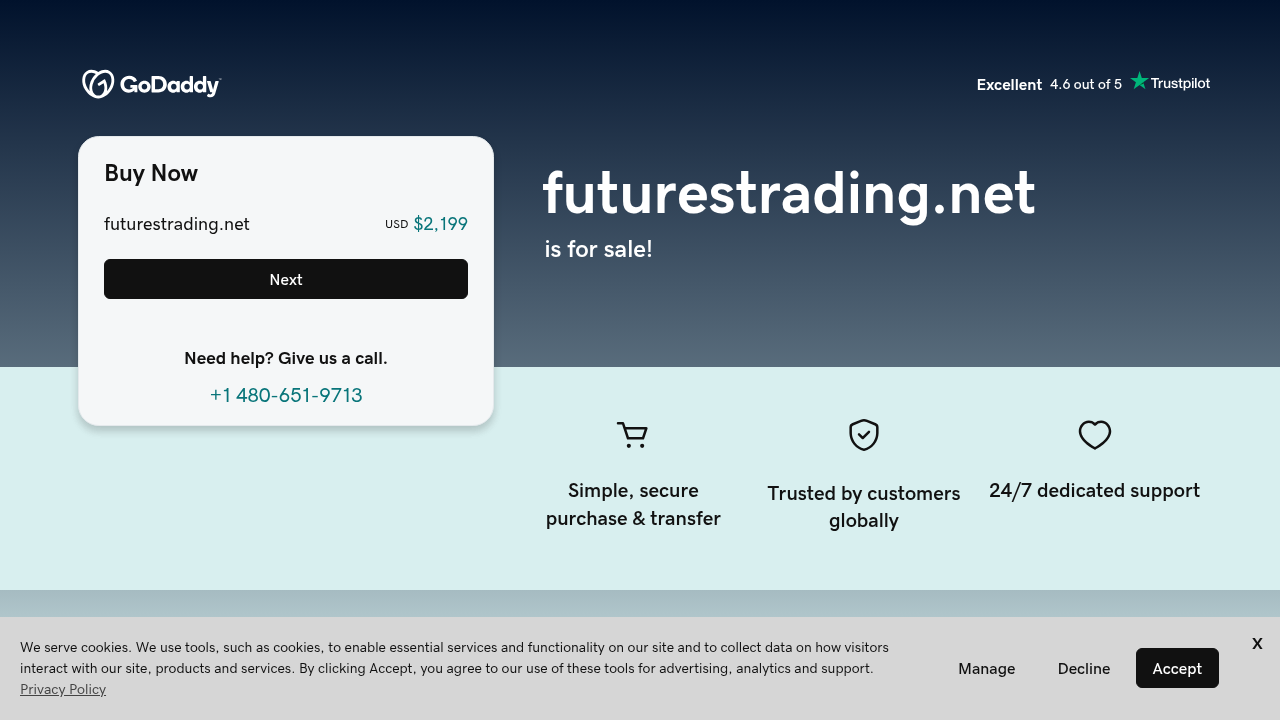Click the $2,199 price

click(x=440, y=224)
